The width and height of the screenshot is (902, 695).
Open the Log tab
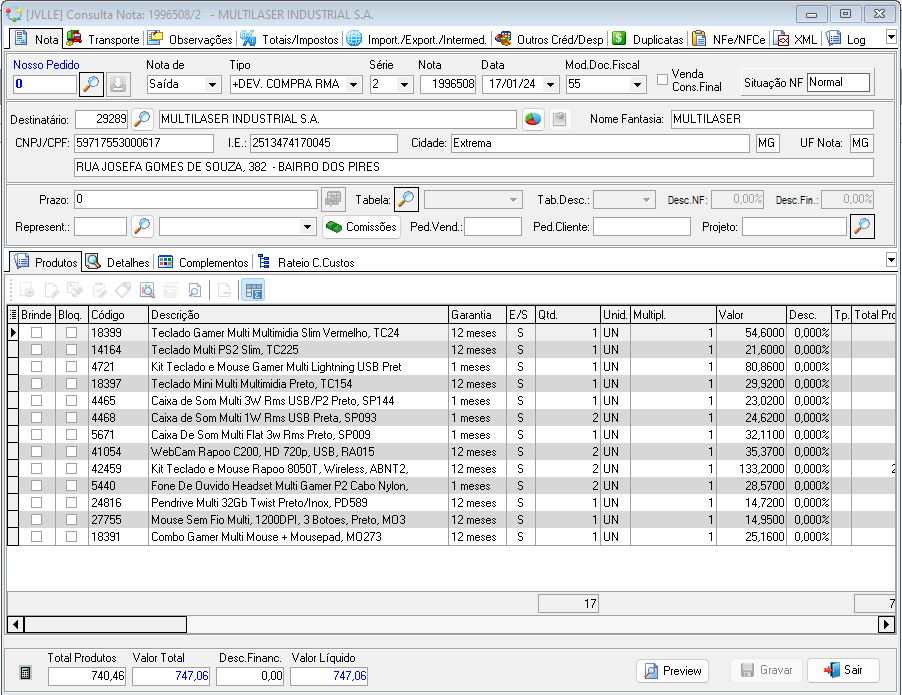coord(846,39)
